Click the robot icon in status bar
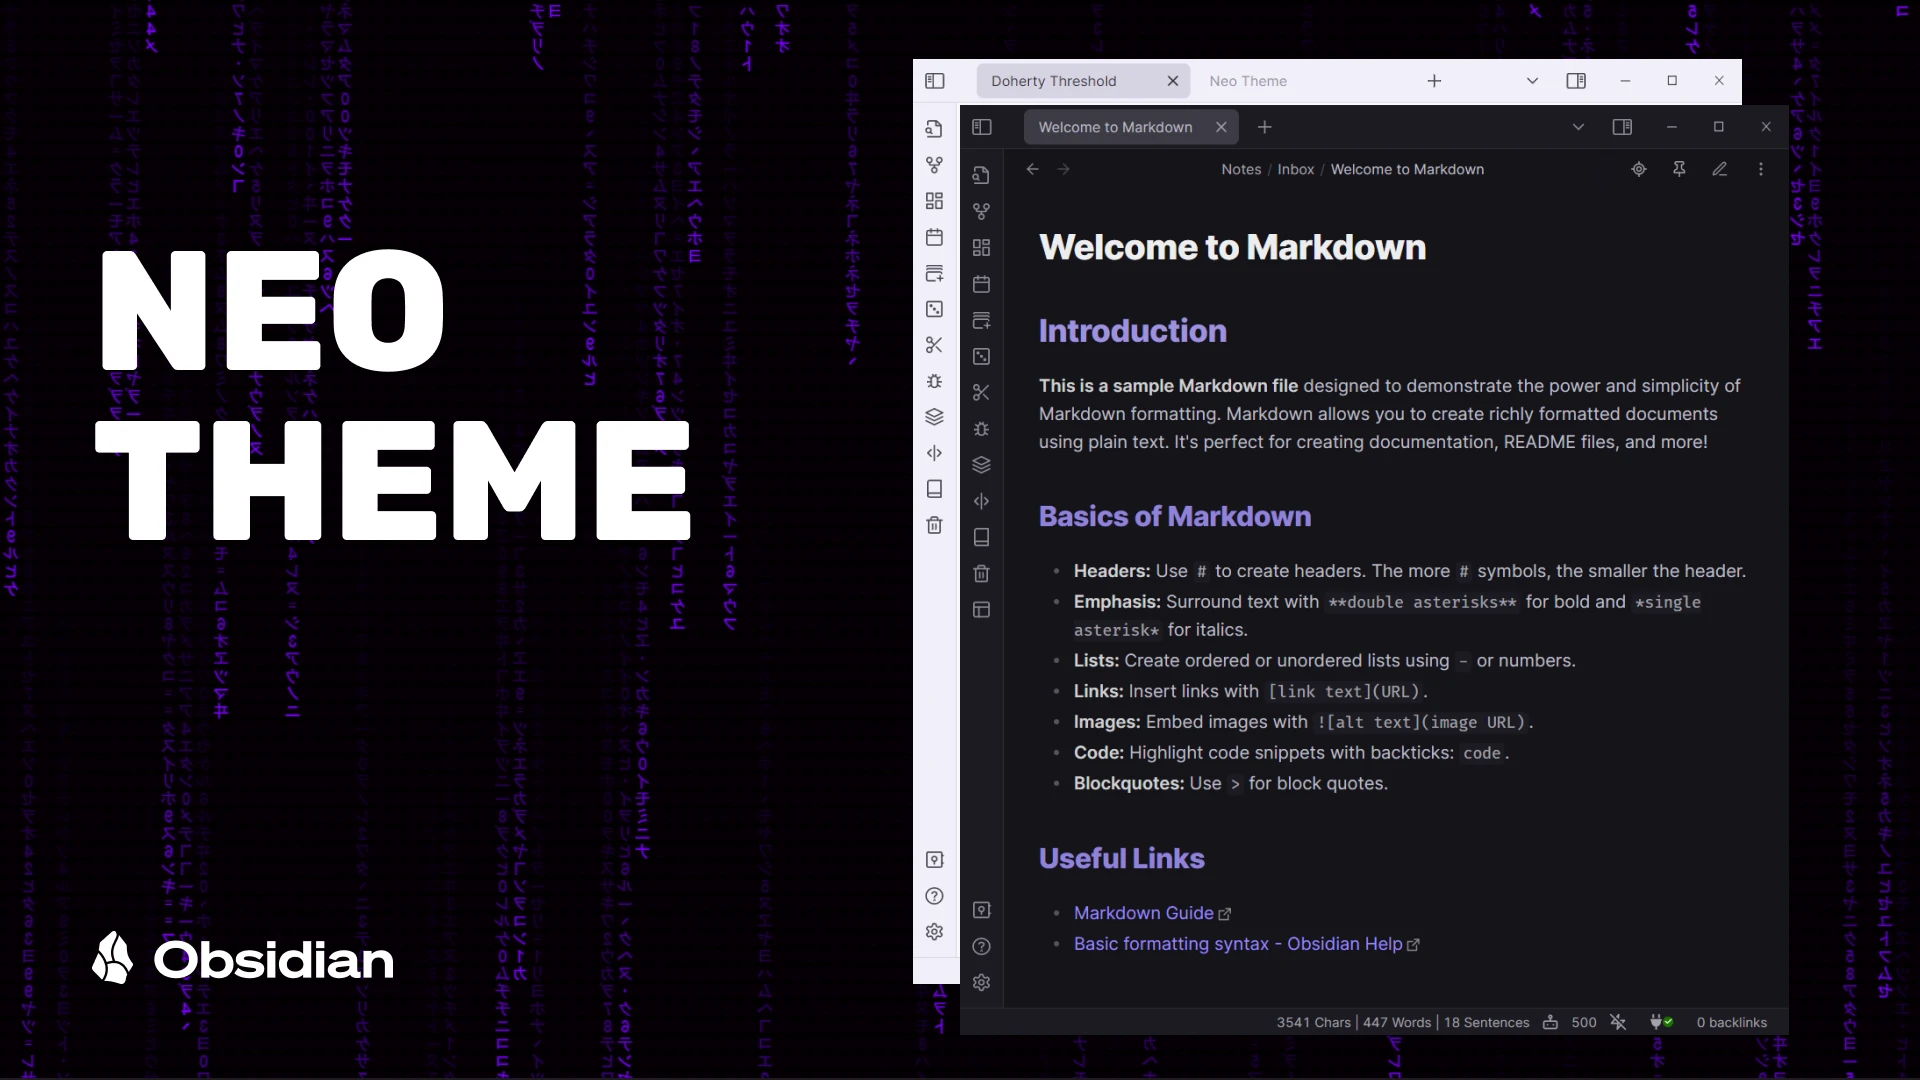 1550,1022
